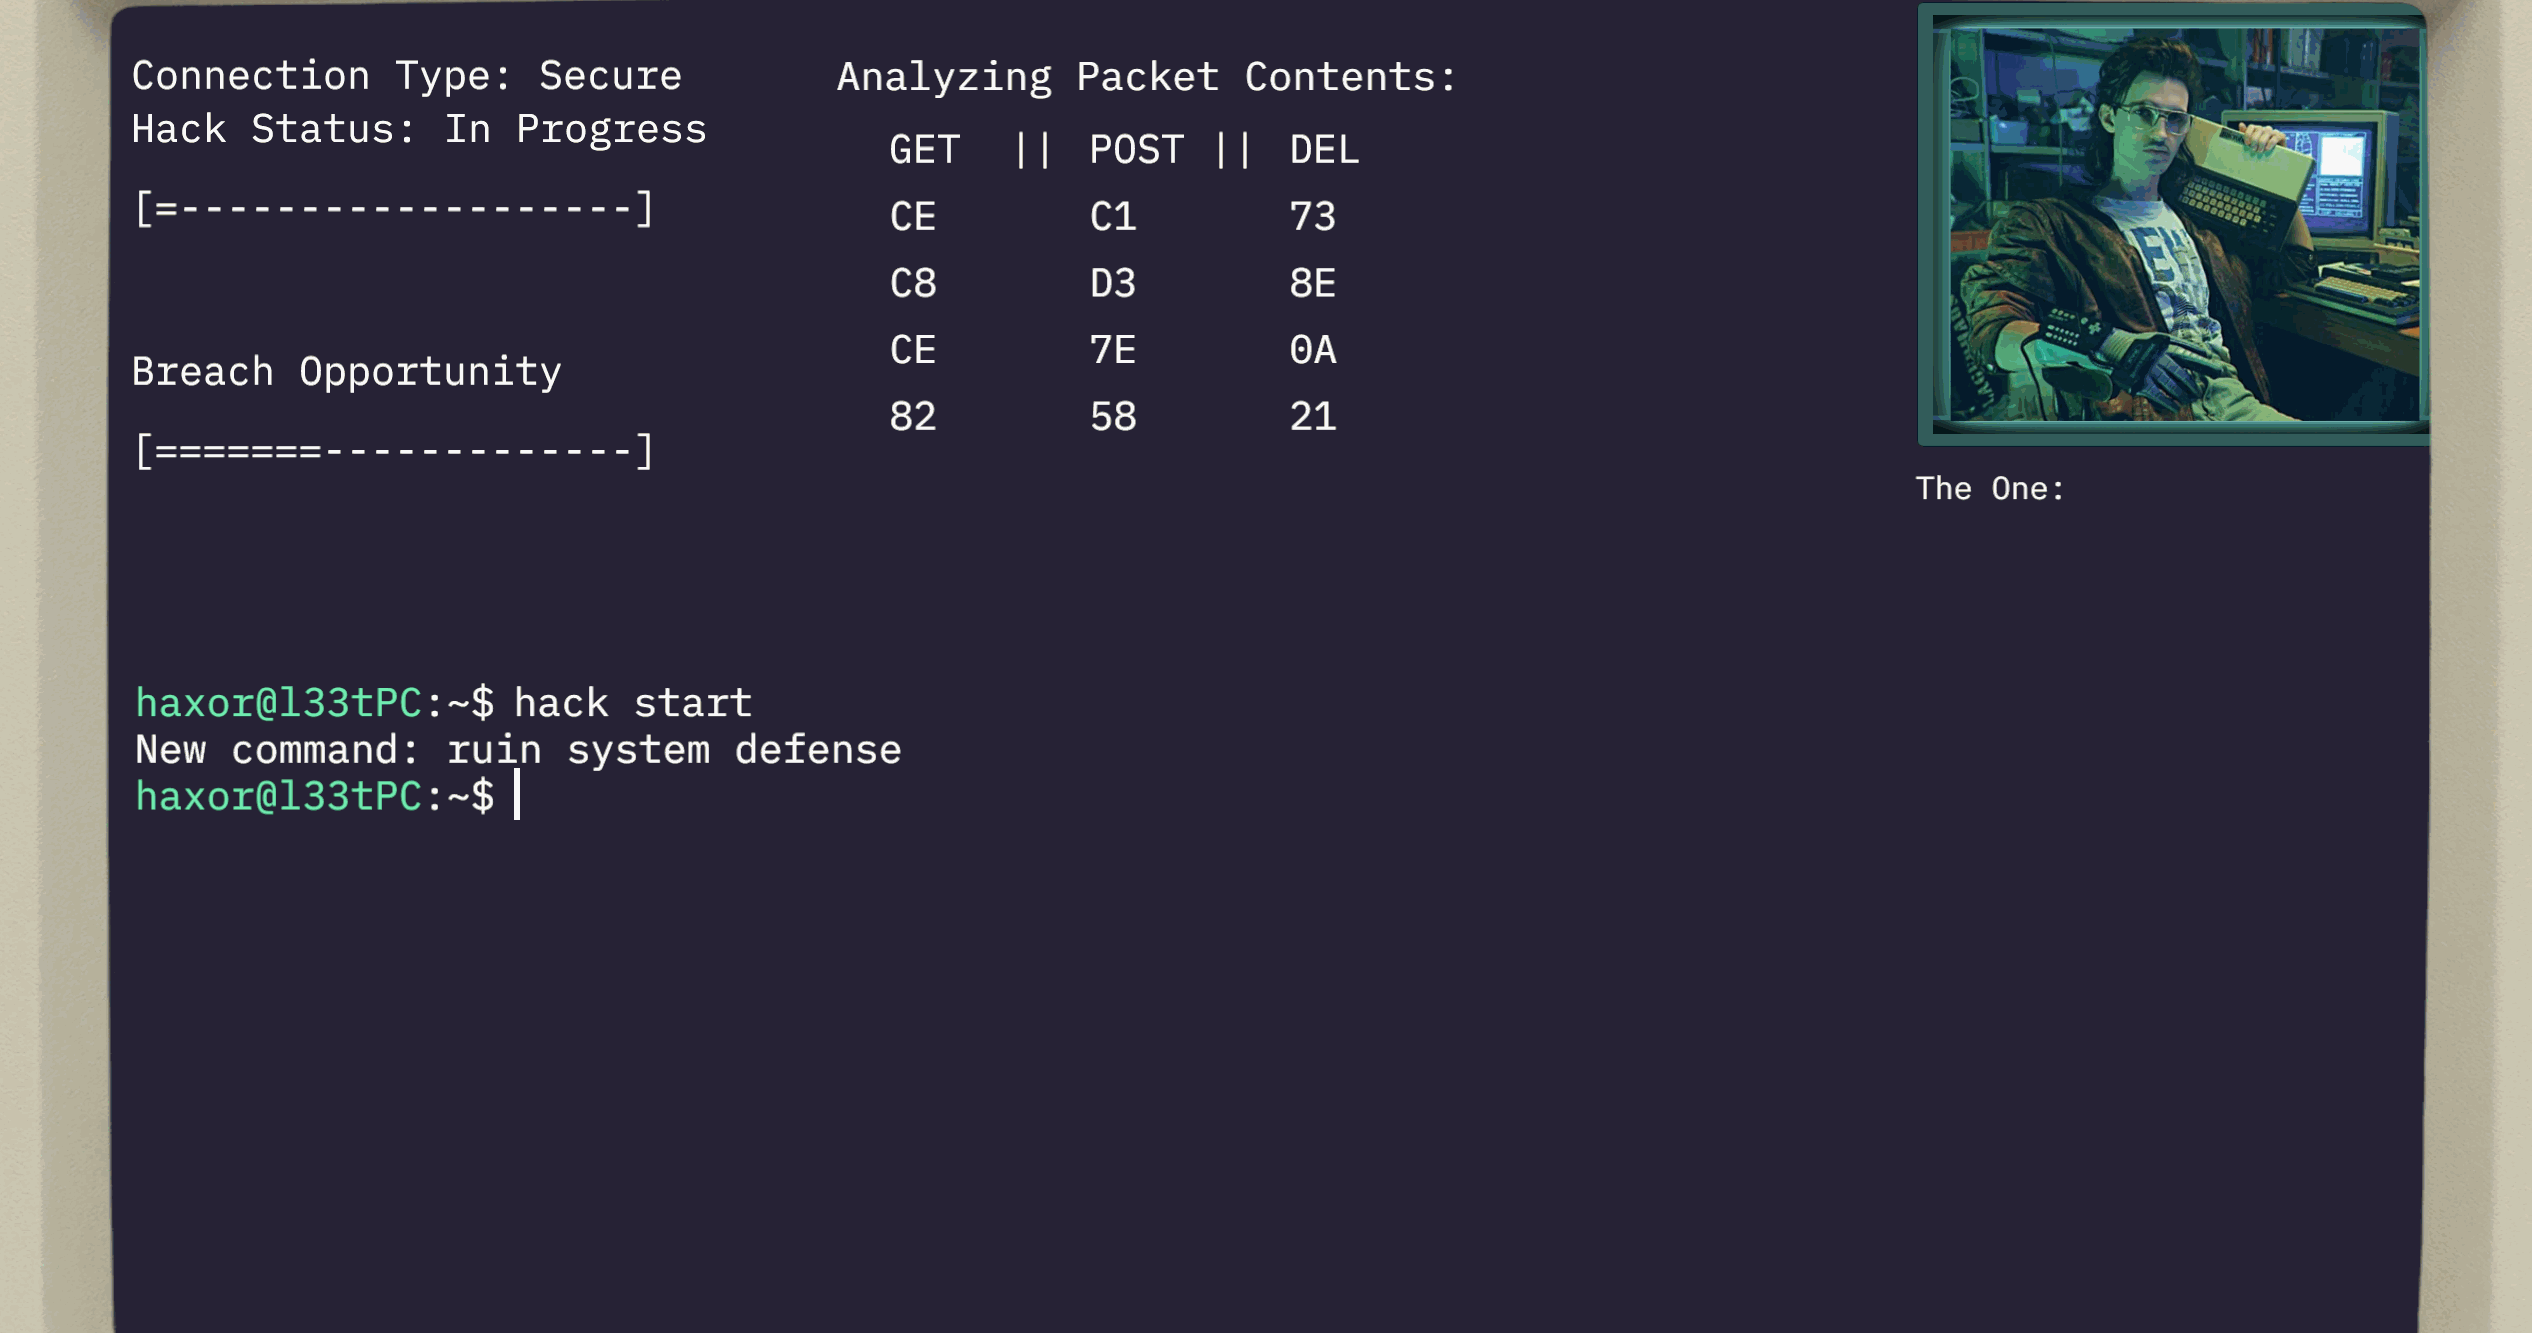Choose packet value 7E under POST

point(1113,350)
